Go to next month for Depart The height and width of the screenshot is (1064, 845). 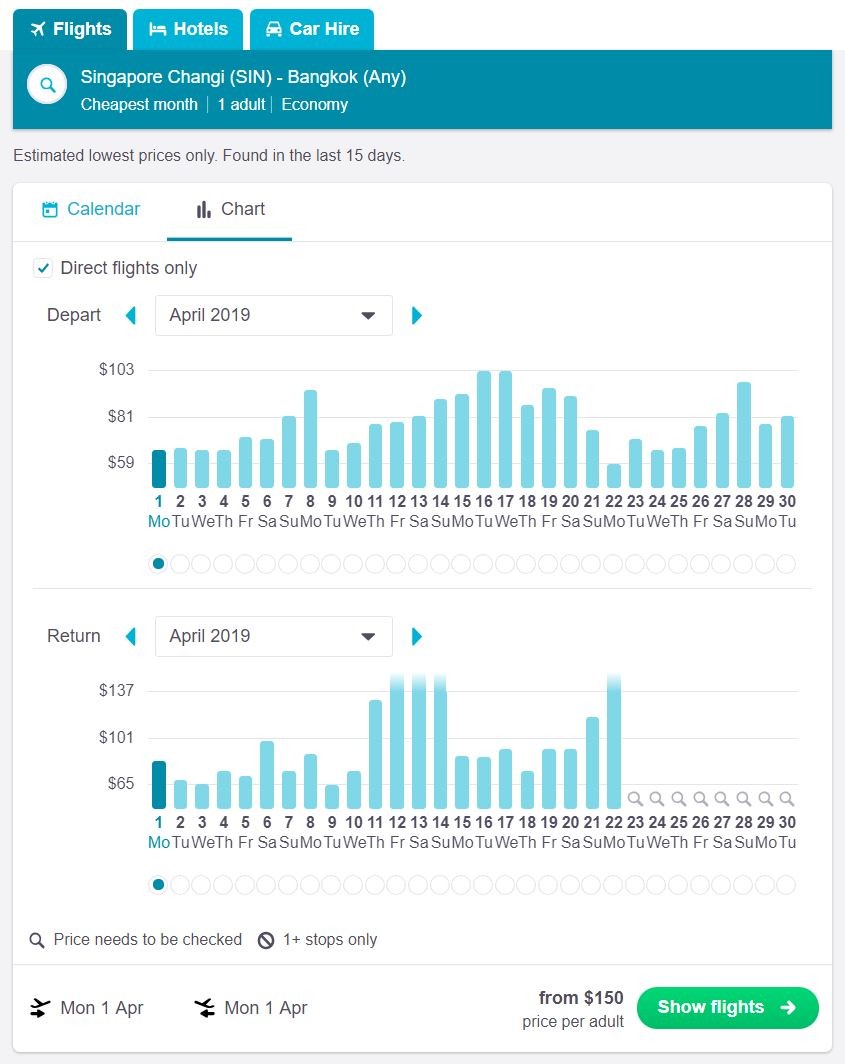click(x=417, y=316)
